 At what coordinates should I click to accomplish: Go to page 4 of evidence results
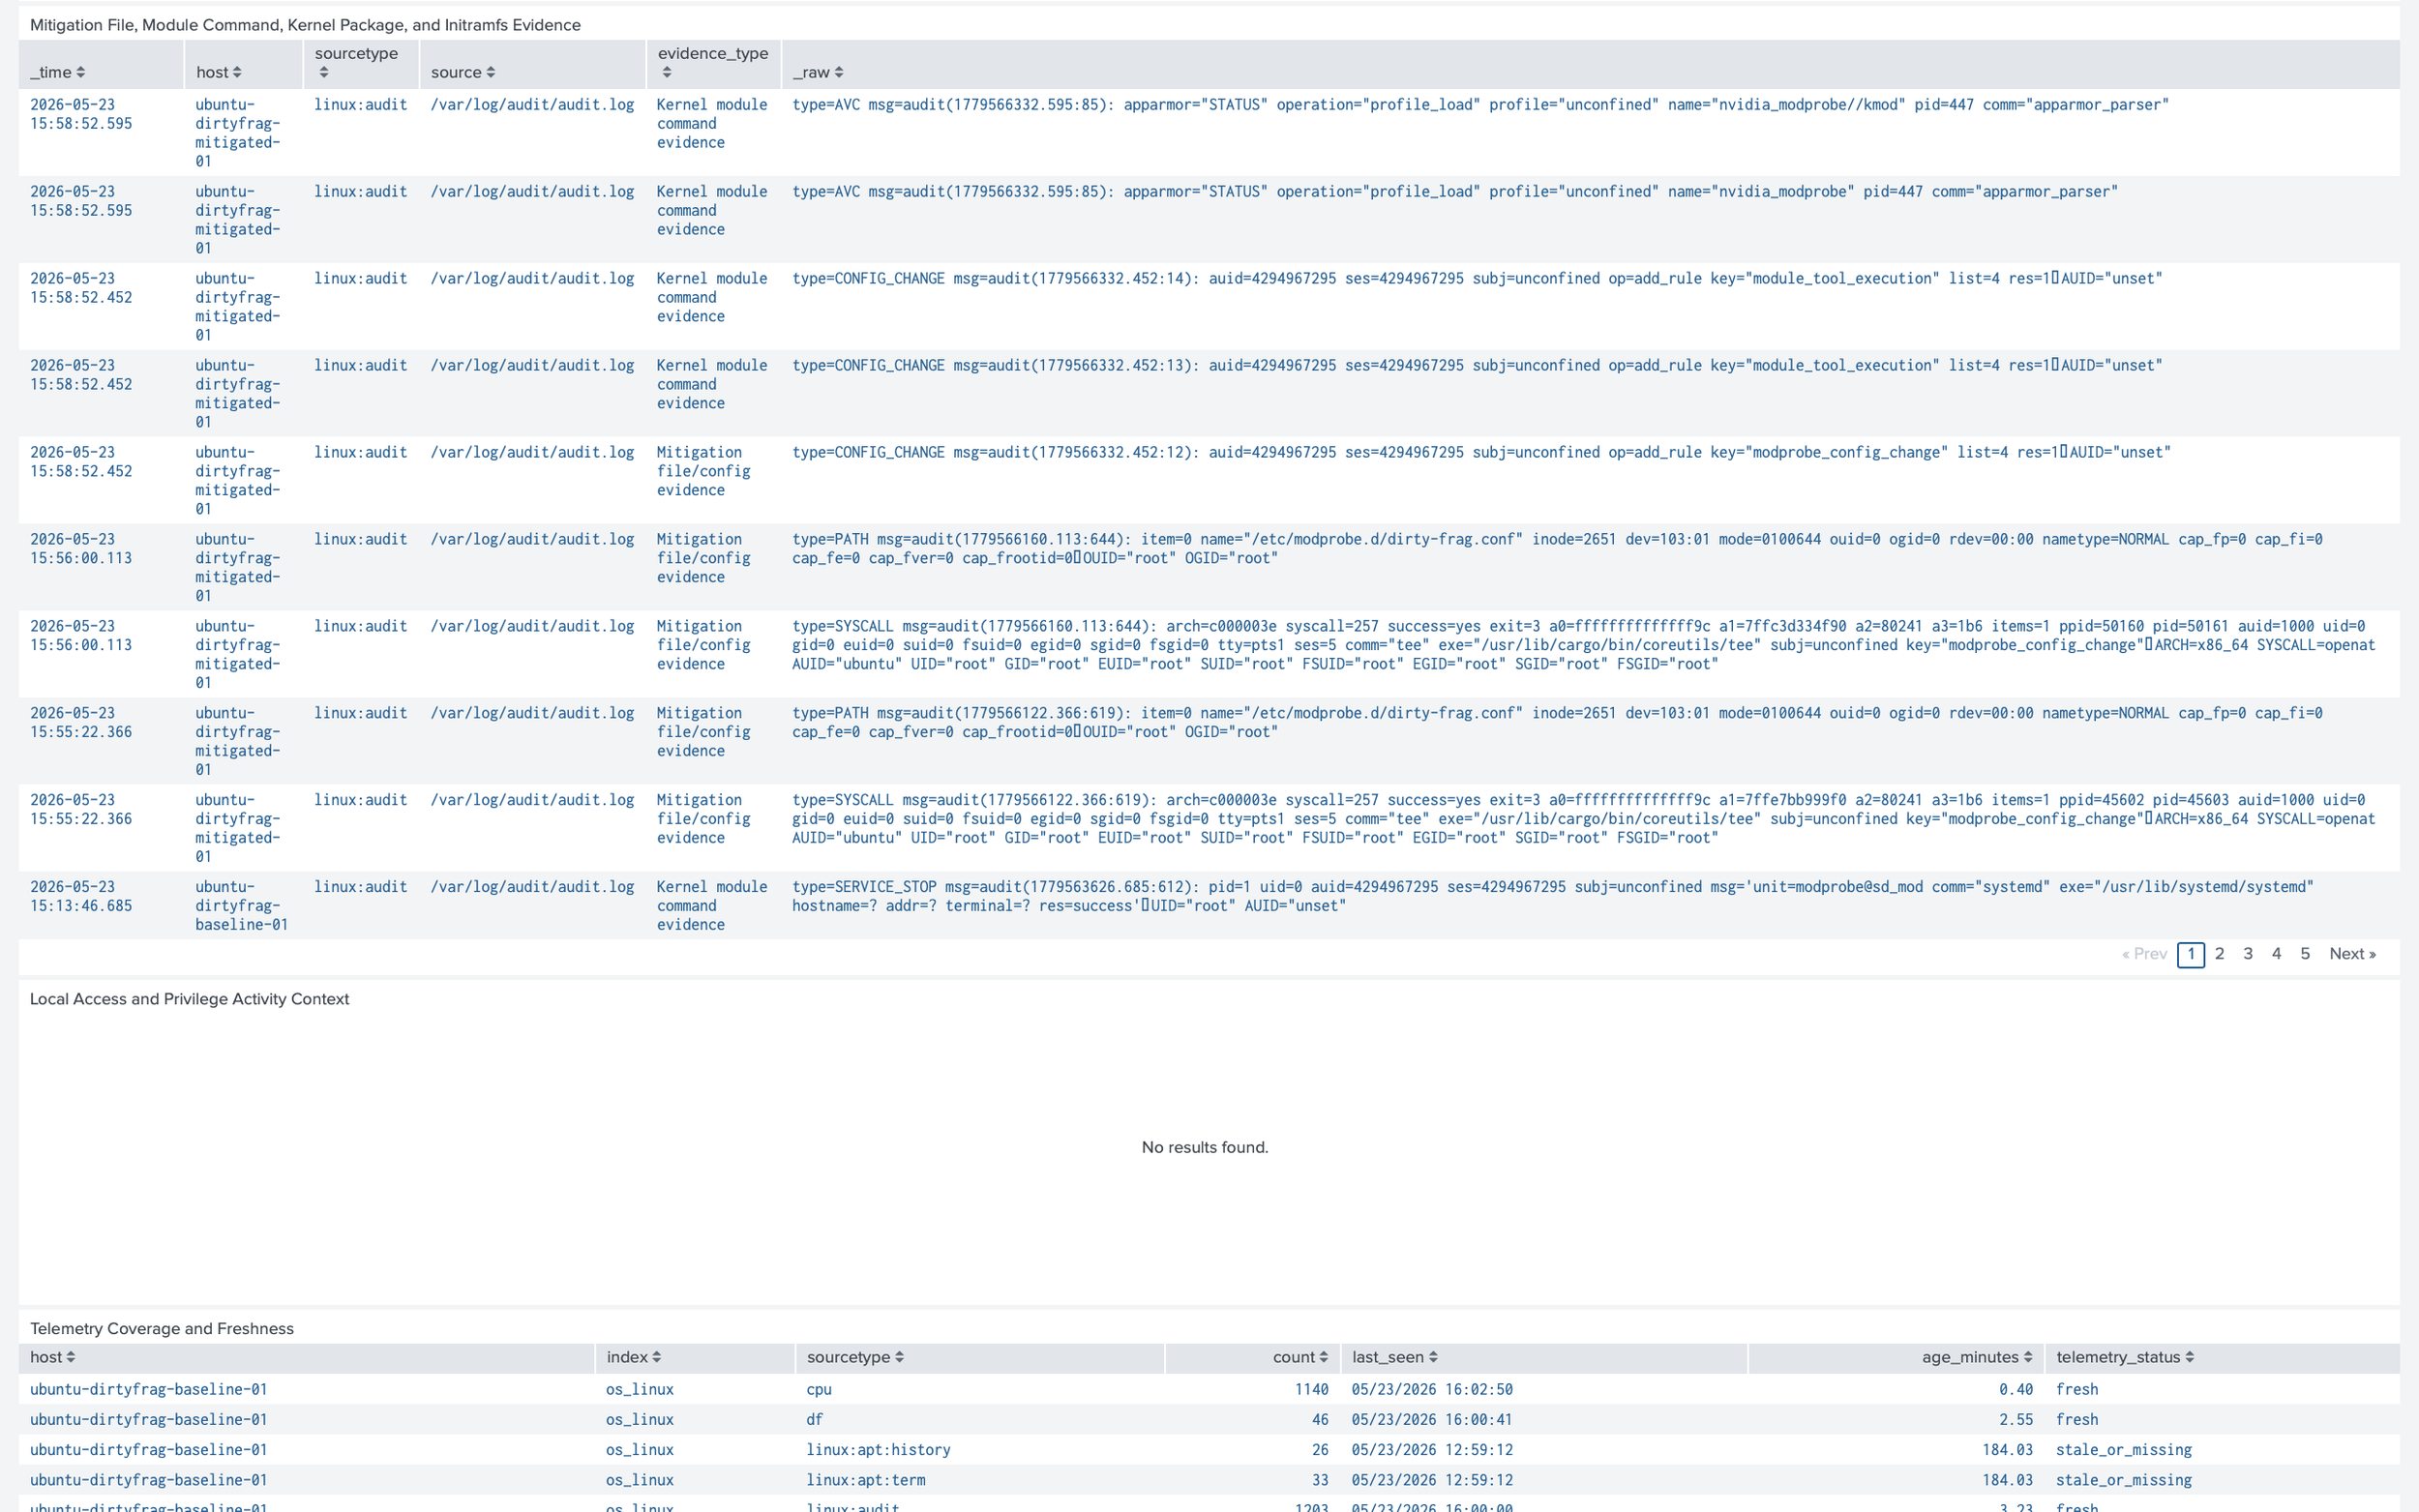[2276, 954]
